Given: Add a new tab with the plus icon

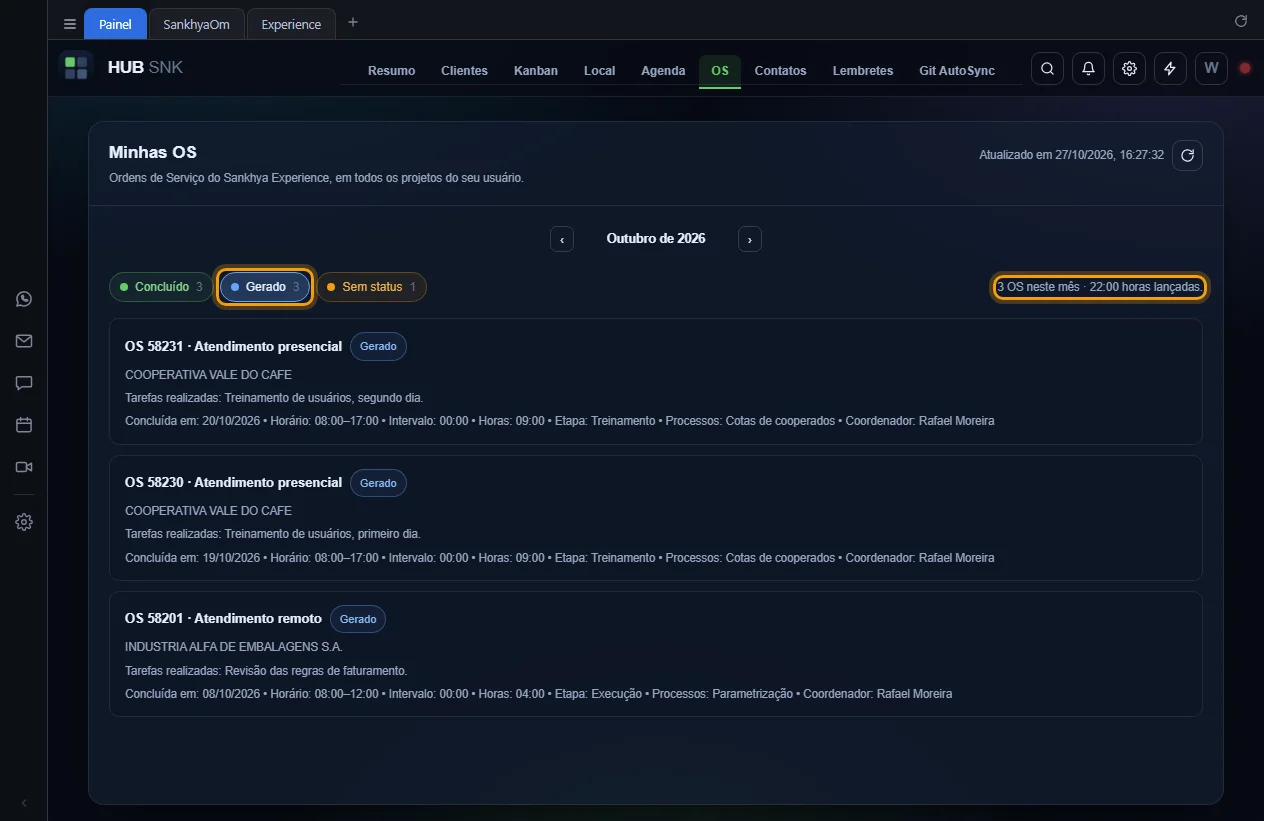Looking at the screenshot, I should click(x=352, y=23).
